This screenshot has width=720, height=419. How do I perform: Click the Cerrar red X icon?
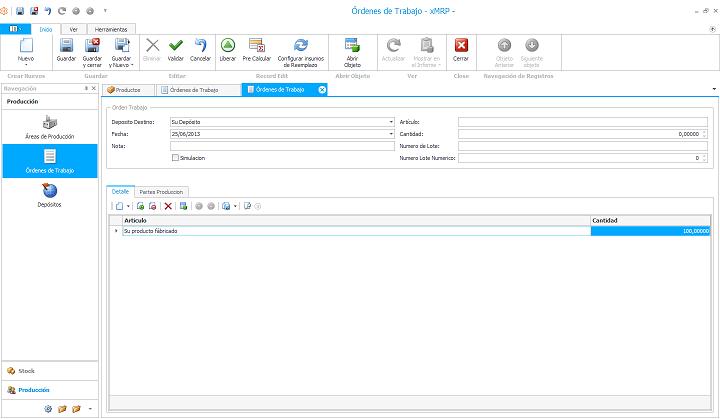[x=461, y=47]
